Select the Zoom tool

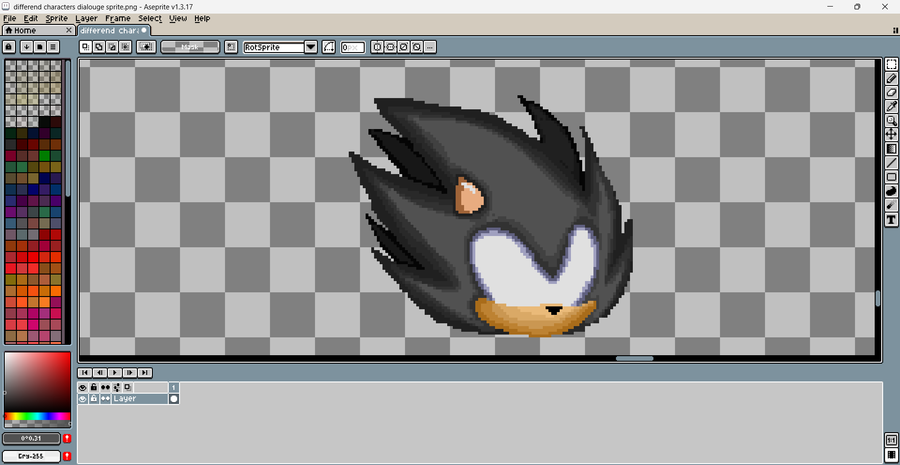891,121
